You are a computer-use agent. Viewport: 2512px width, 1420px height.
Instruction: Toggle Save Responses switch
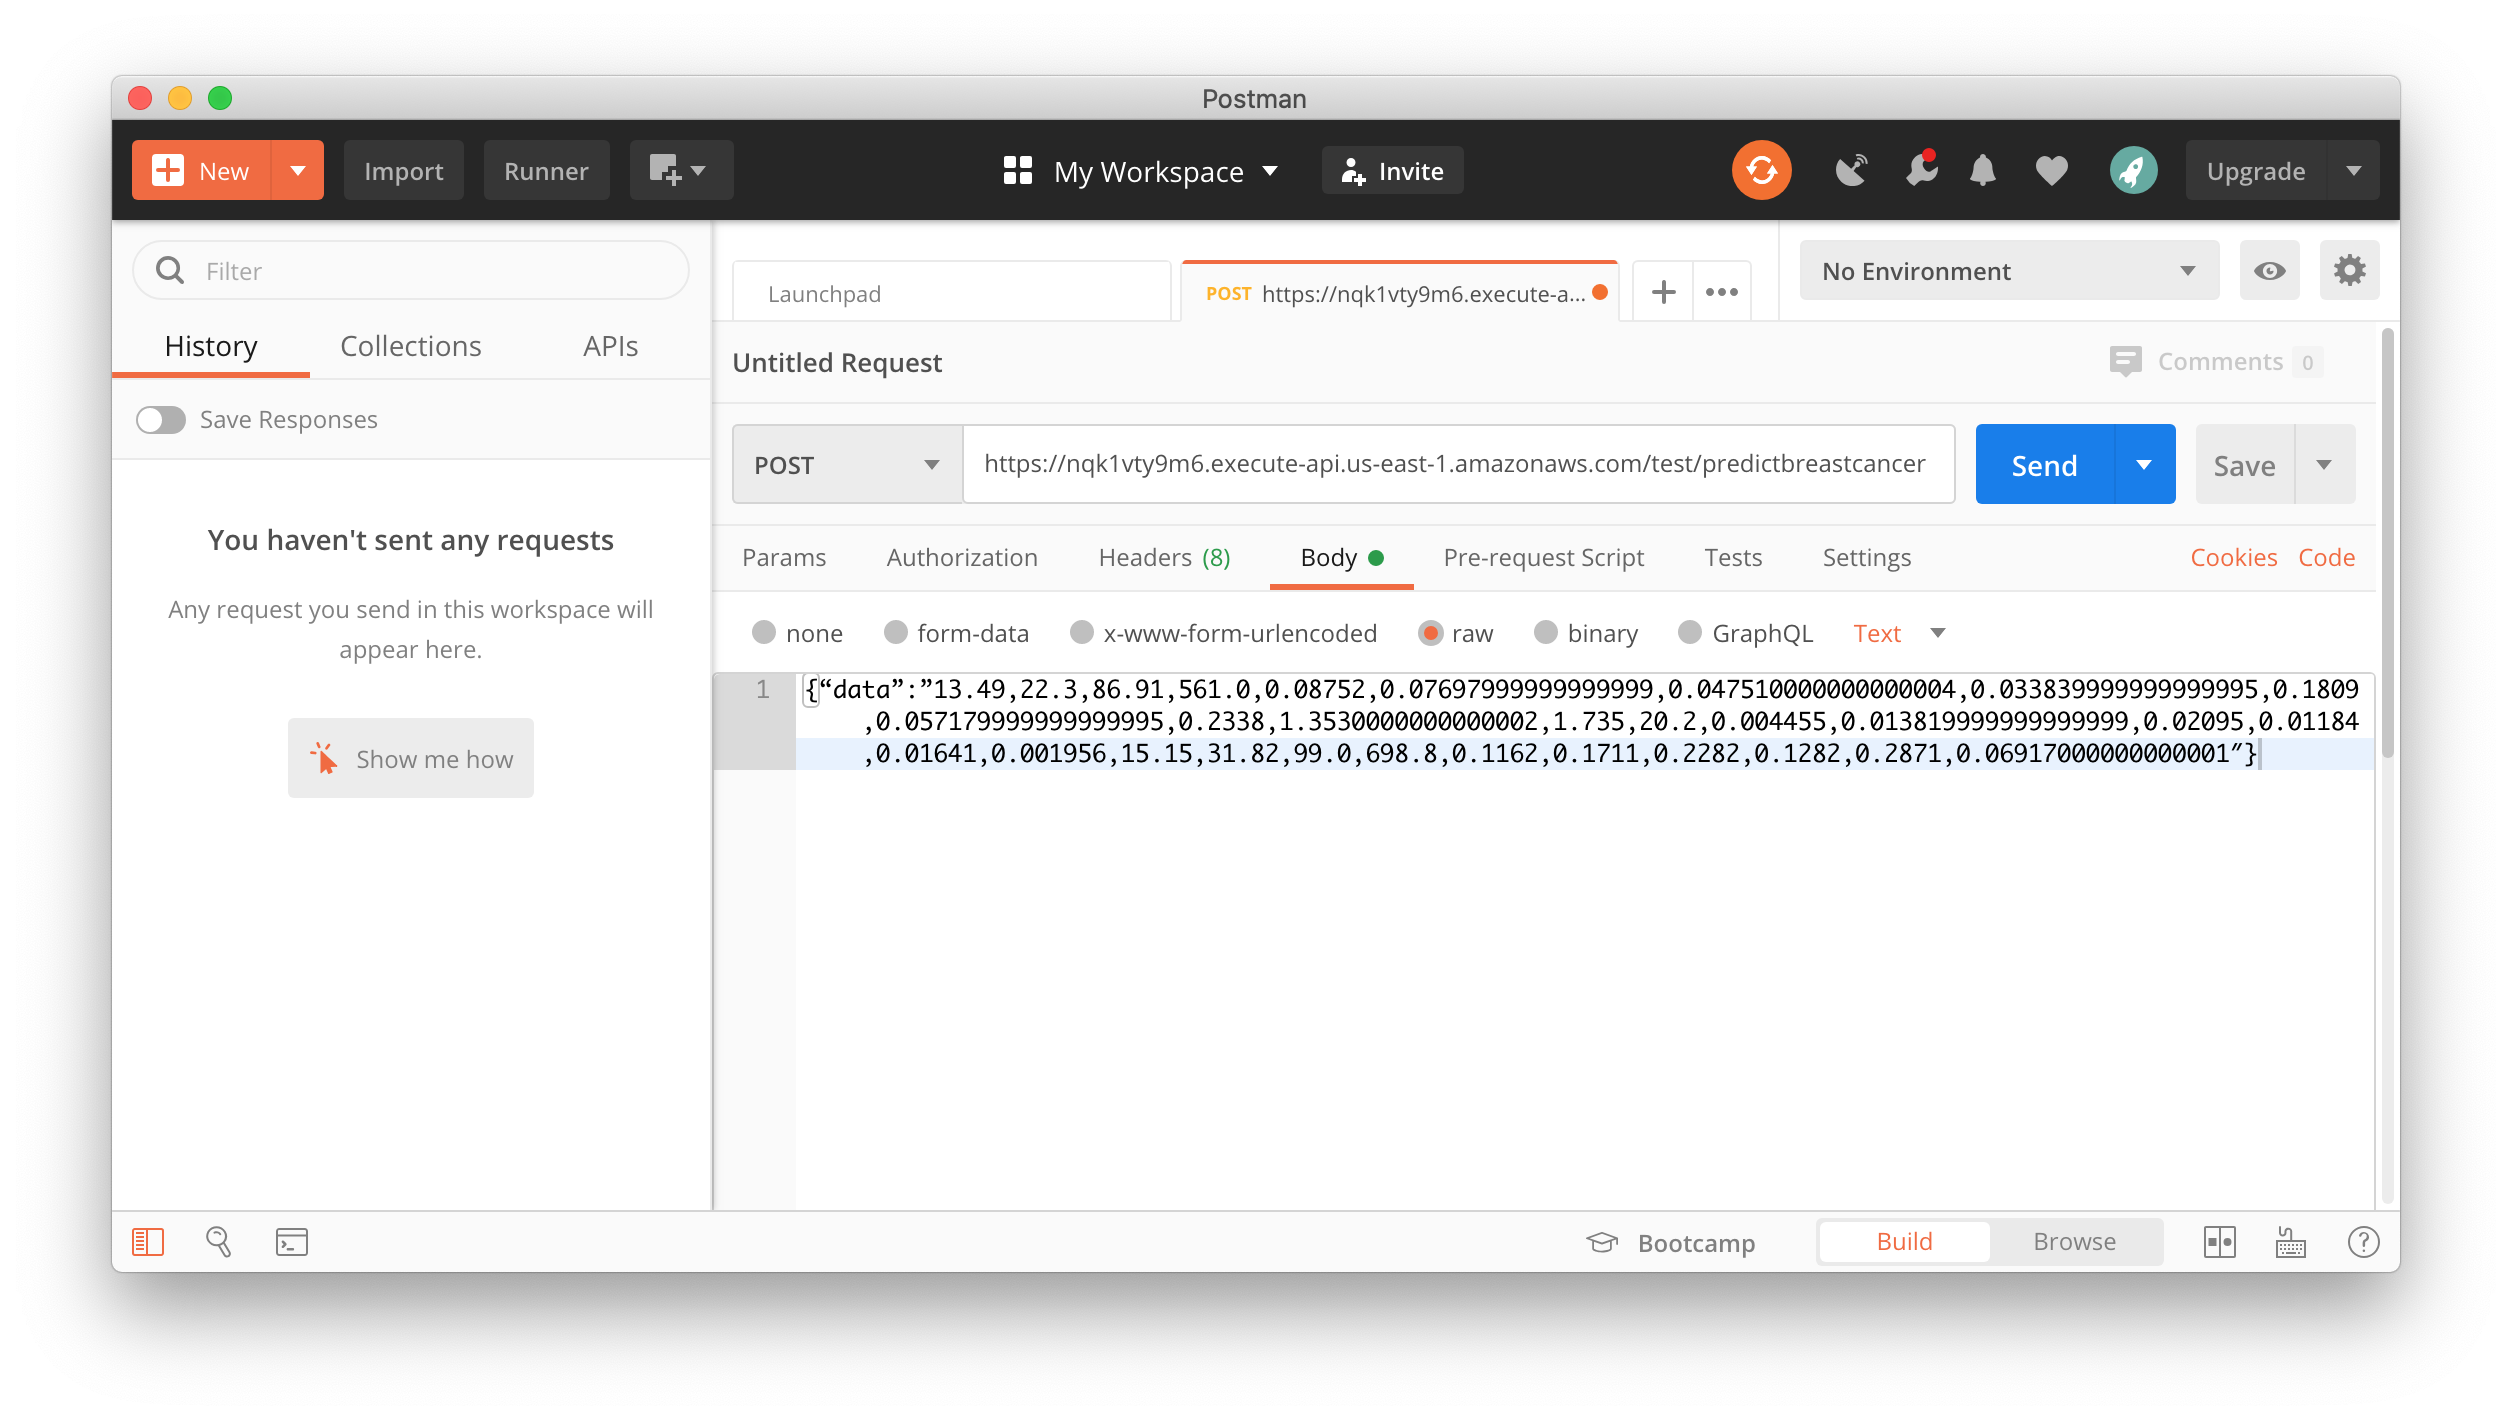tap(161, 420)
